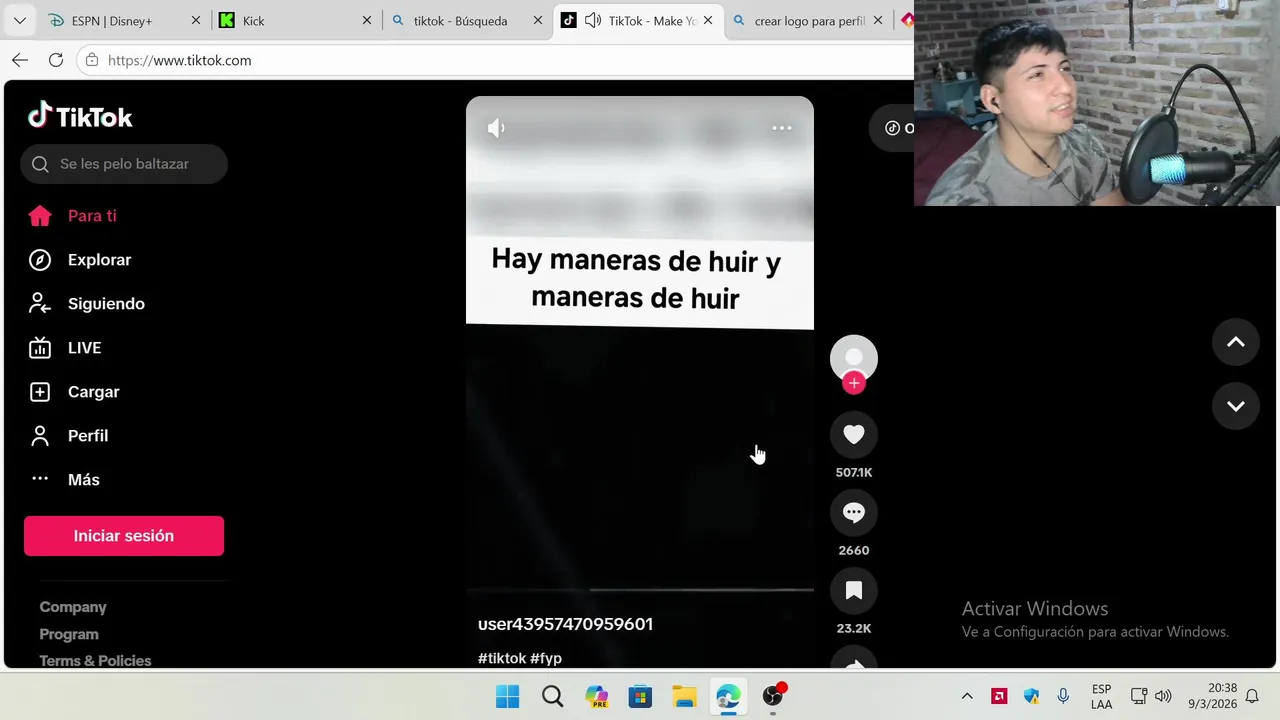Image resolution: width=1280 pixels, height=720 pixels.
Task: Switch to the Kick tab
Action: (296, 20)
